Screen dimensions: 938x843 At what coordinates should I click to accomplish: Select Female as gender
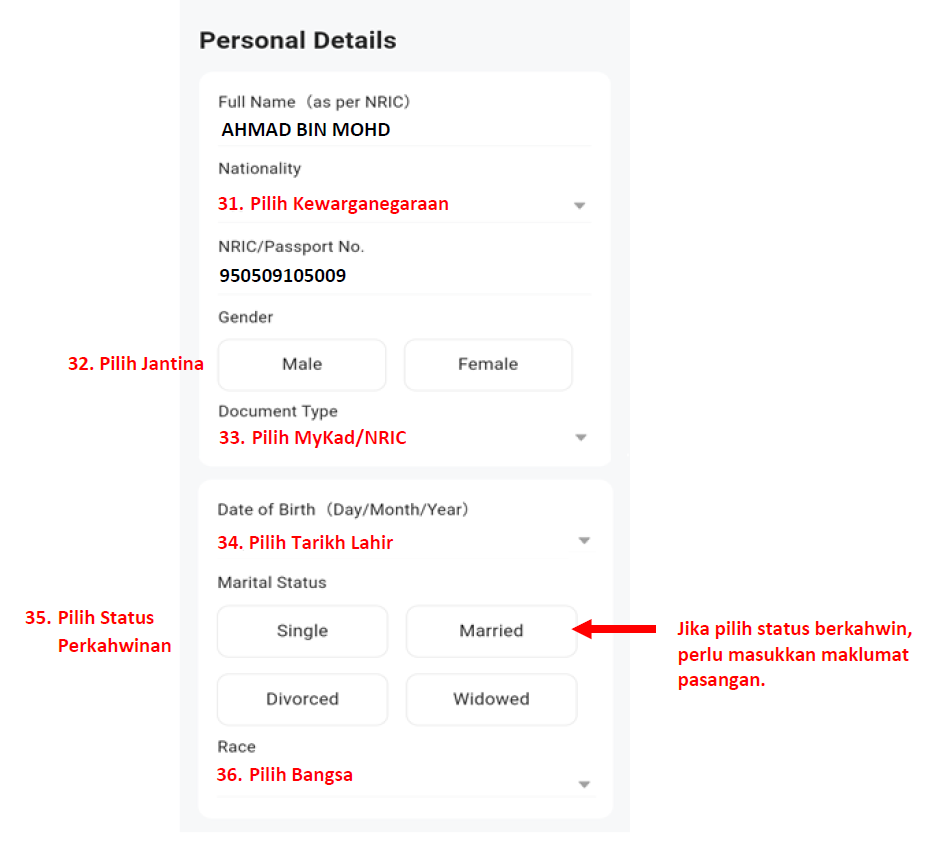coord(488,364)
